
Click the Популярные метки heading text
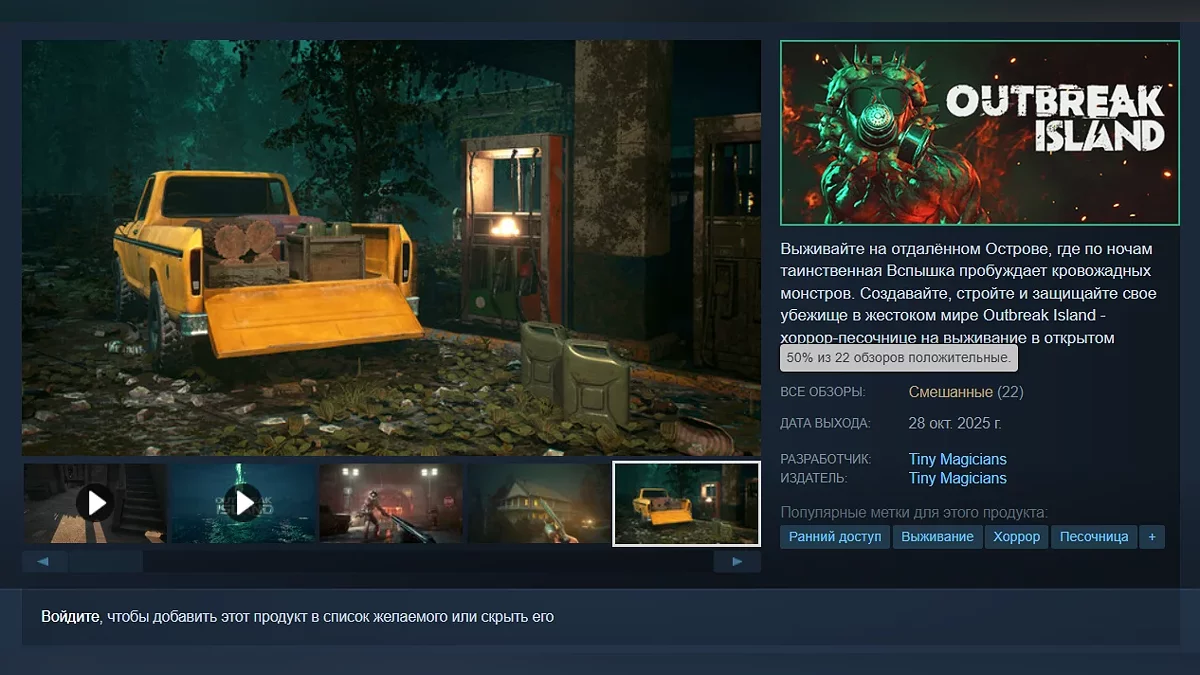(x=914, y=512)
